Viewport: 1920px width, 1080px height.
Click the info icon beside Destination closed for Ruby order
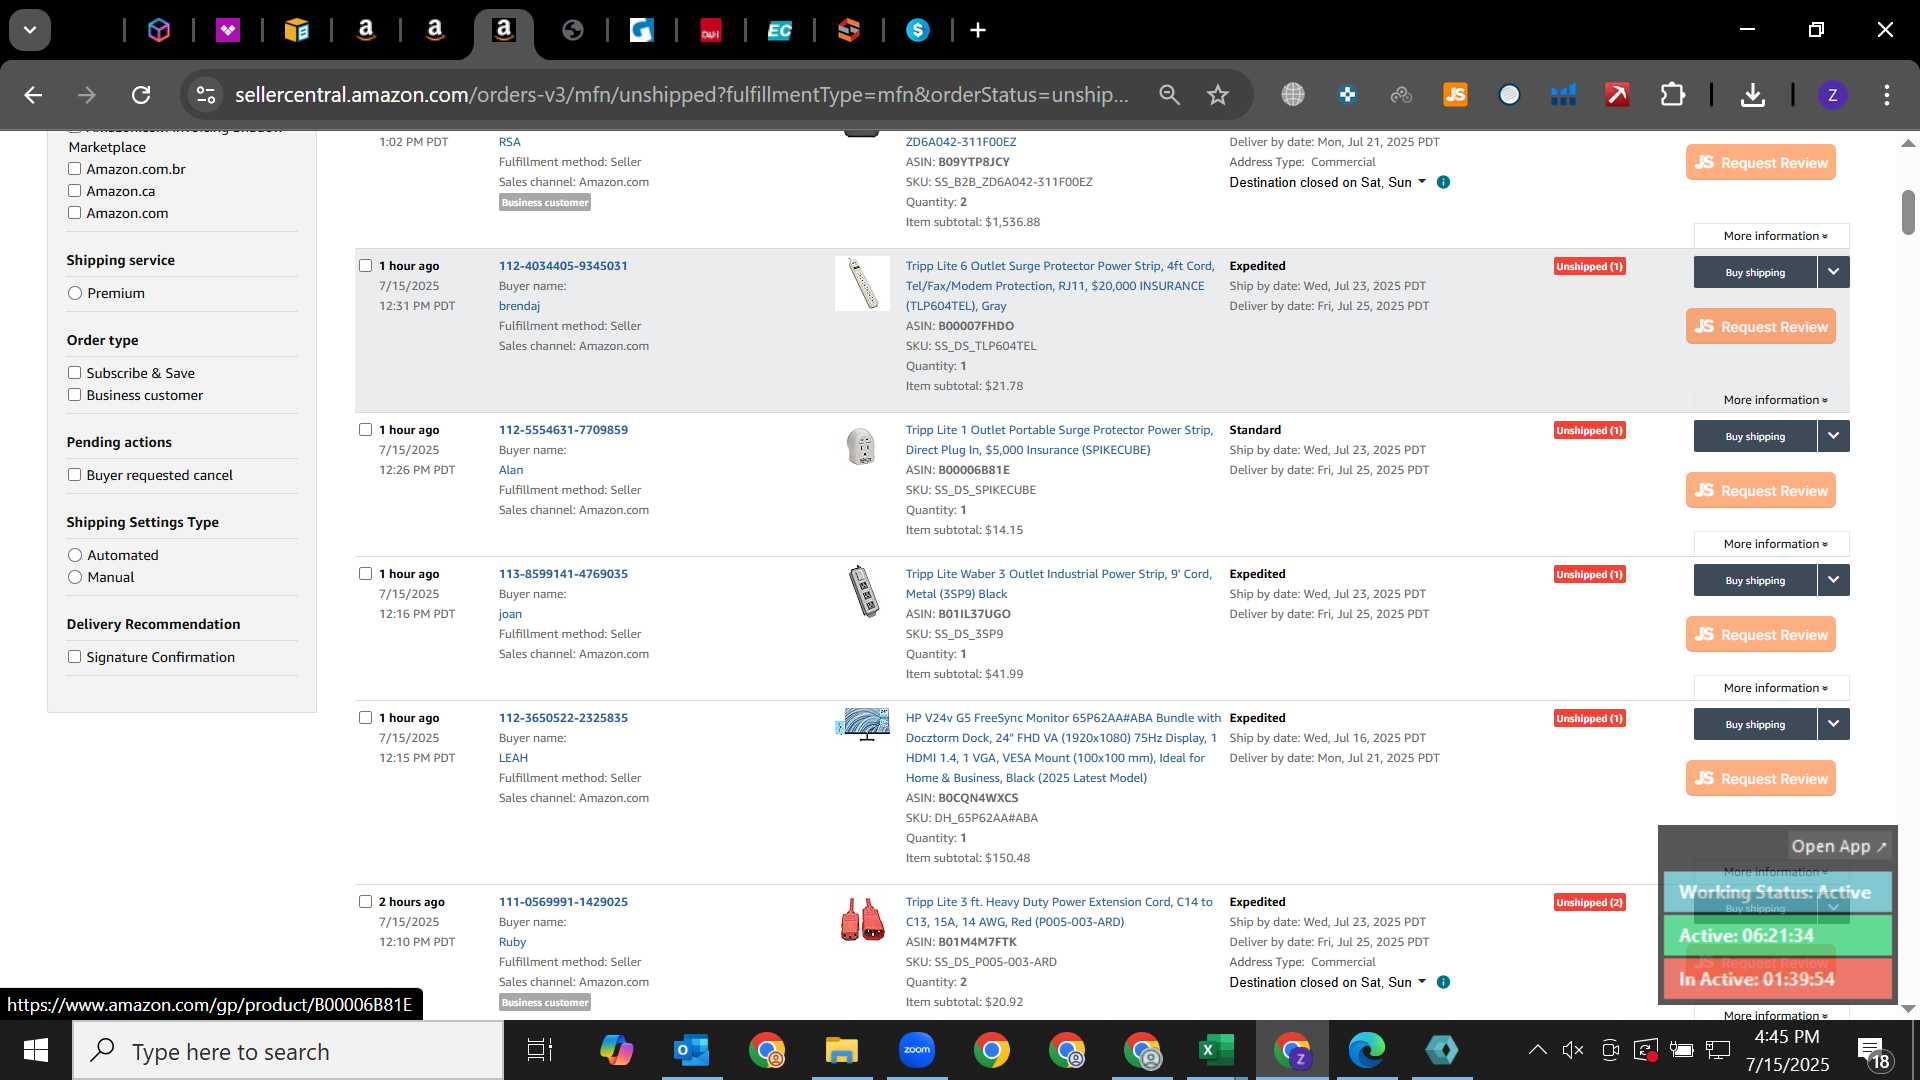[x=1443, y=982]
